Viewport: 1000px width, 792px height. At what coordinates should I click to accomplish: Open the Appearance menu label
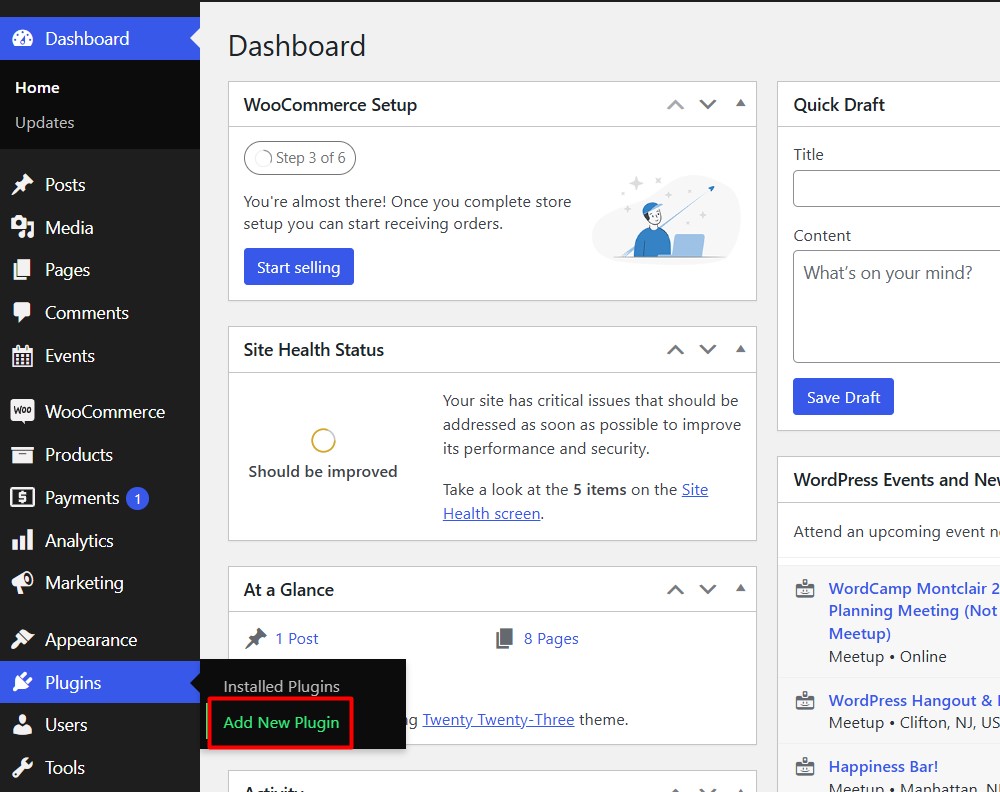pos(91,640)
